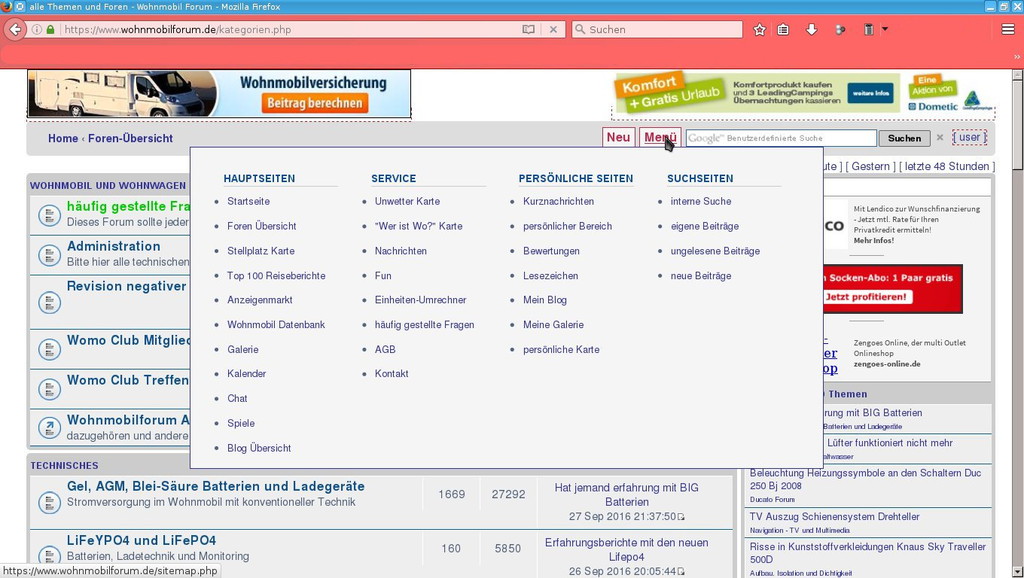Click the extension icon next to downloads
Viewport: 1024px width, 578px height.
(x=840, y=29)
